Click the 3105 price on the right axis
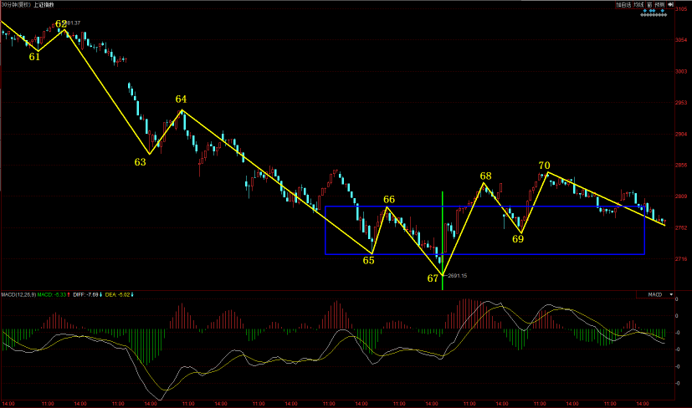The height and width of the screenshot is (409, 693). (x=681, y=10)
